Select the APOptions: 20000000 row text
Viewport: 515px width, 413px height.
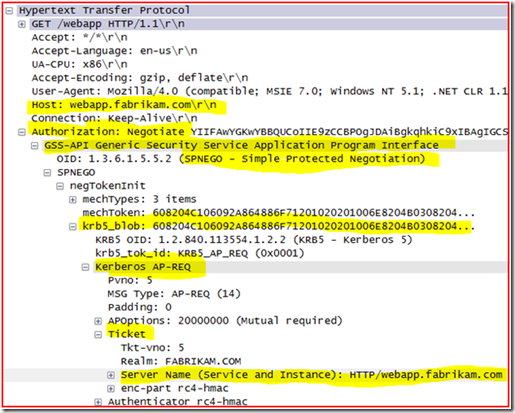[225, 321]
